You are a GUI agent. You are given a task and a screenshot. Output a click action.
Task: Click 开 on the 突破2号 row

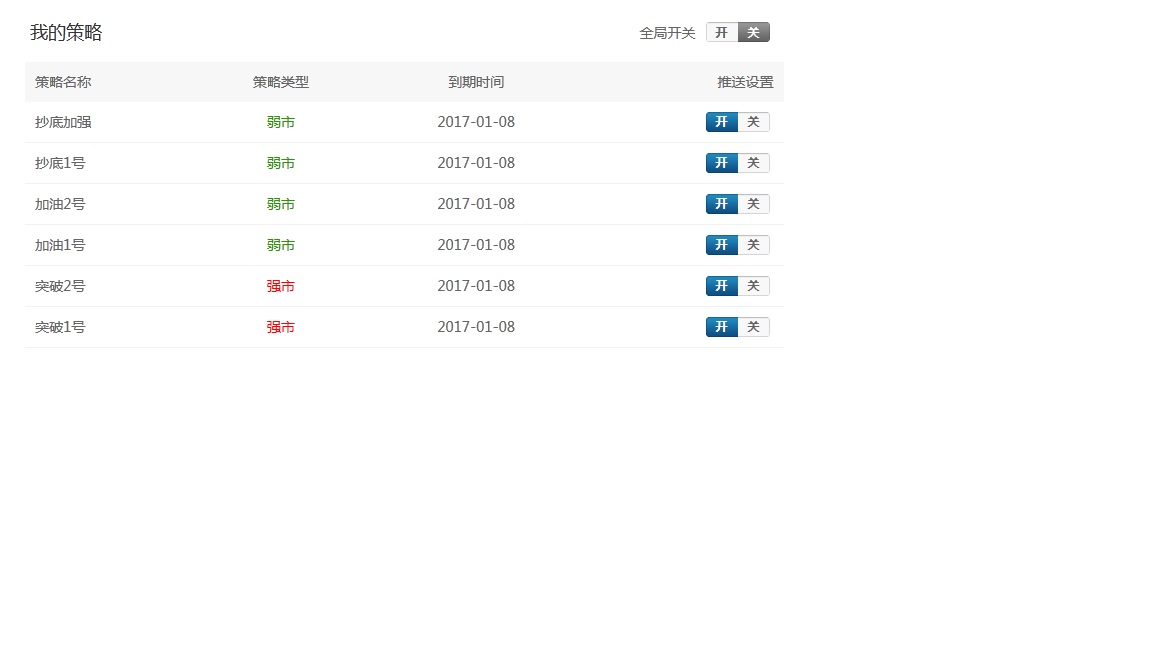click(x=722, y=286)
